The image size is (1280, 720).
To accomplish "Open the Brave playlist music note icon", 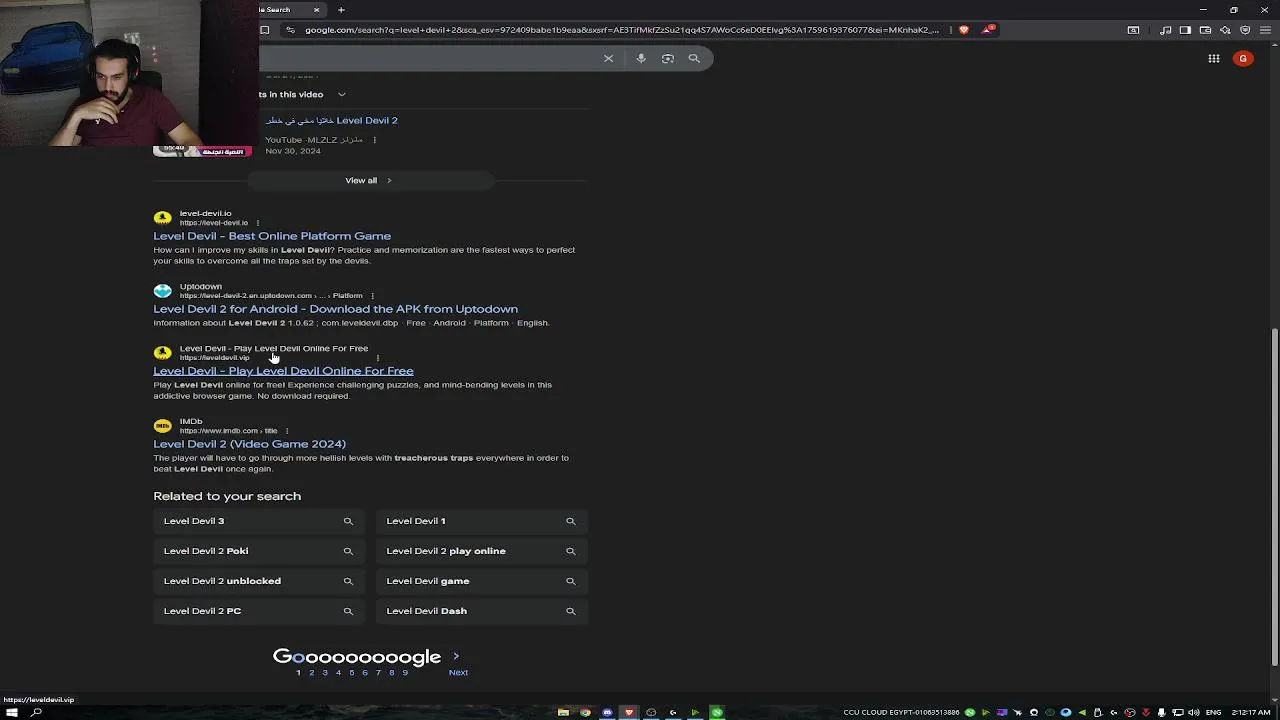I will coord(1166,30).
